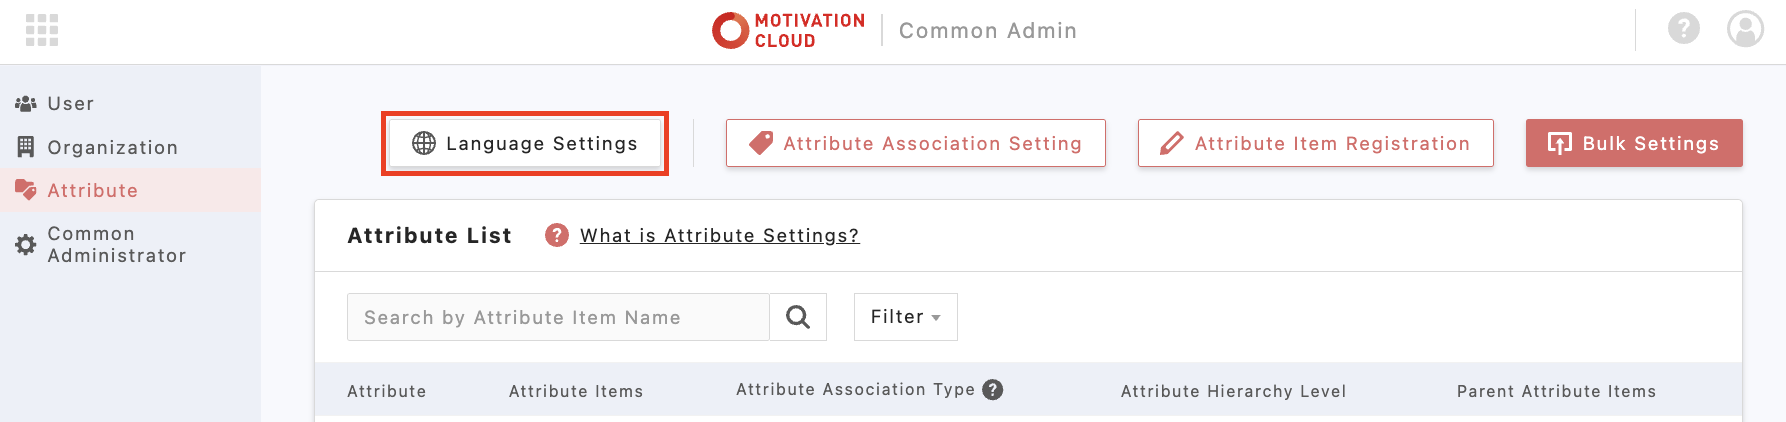Image resolution: width=1786 pixels, height=422 pixels.
Task: Open the help question mark icon
Action: (1684, 28)
